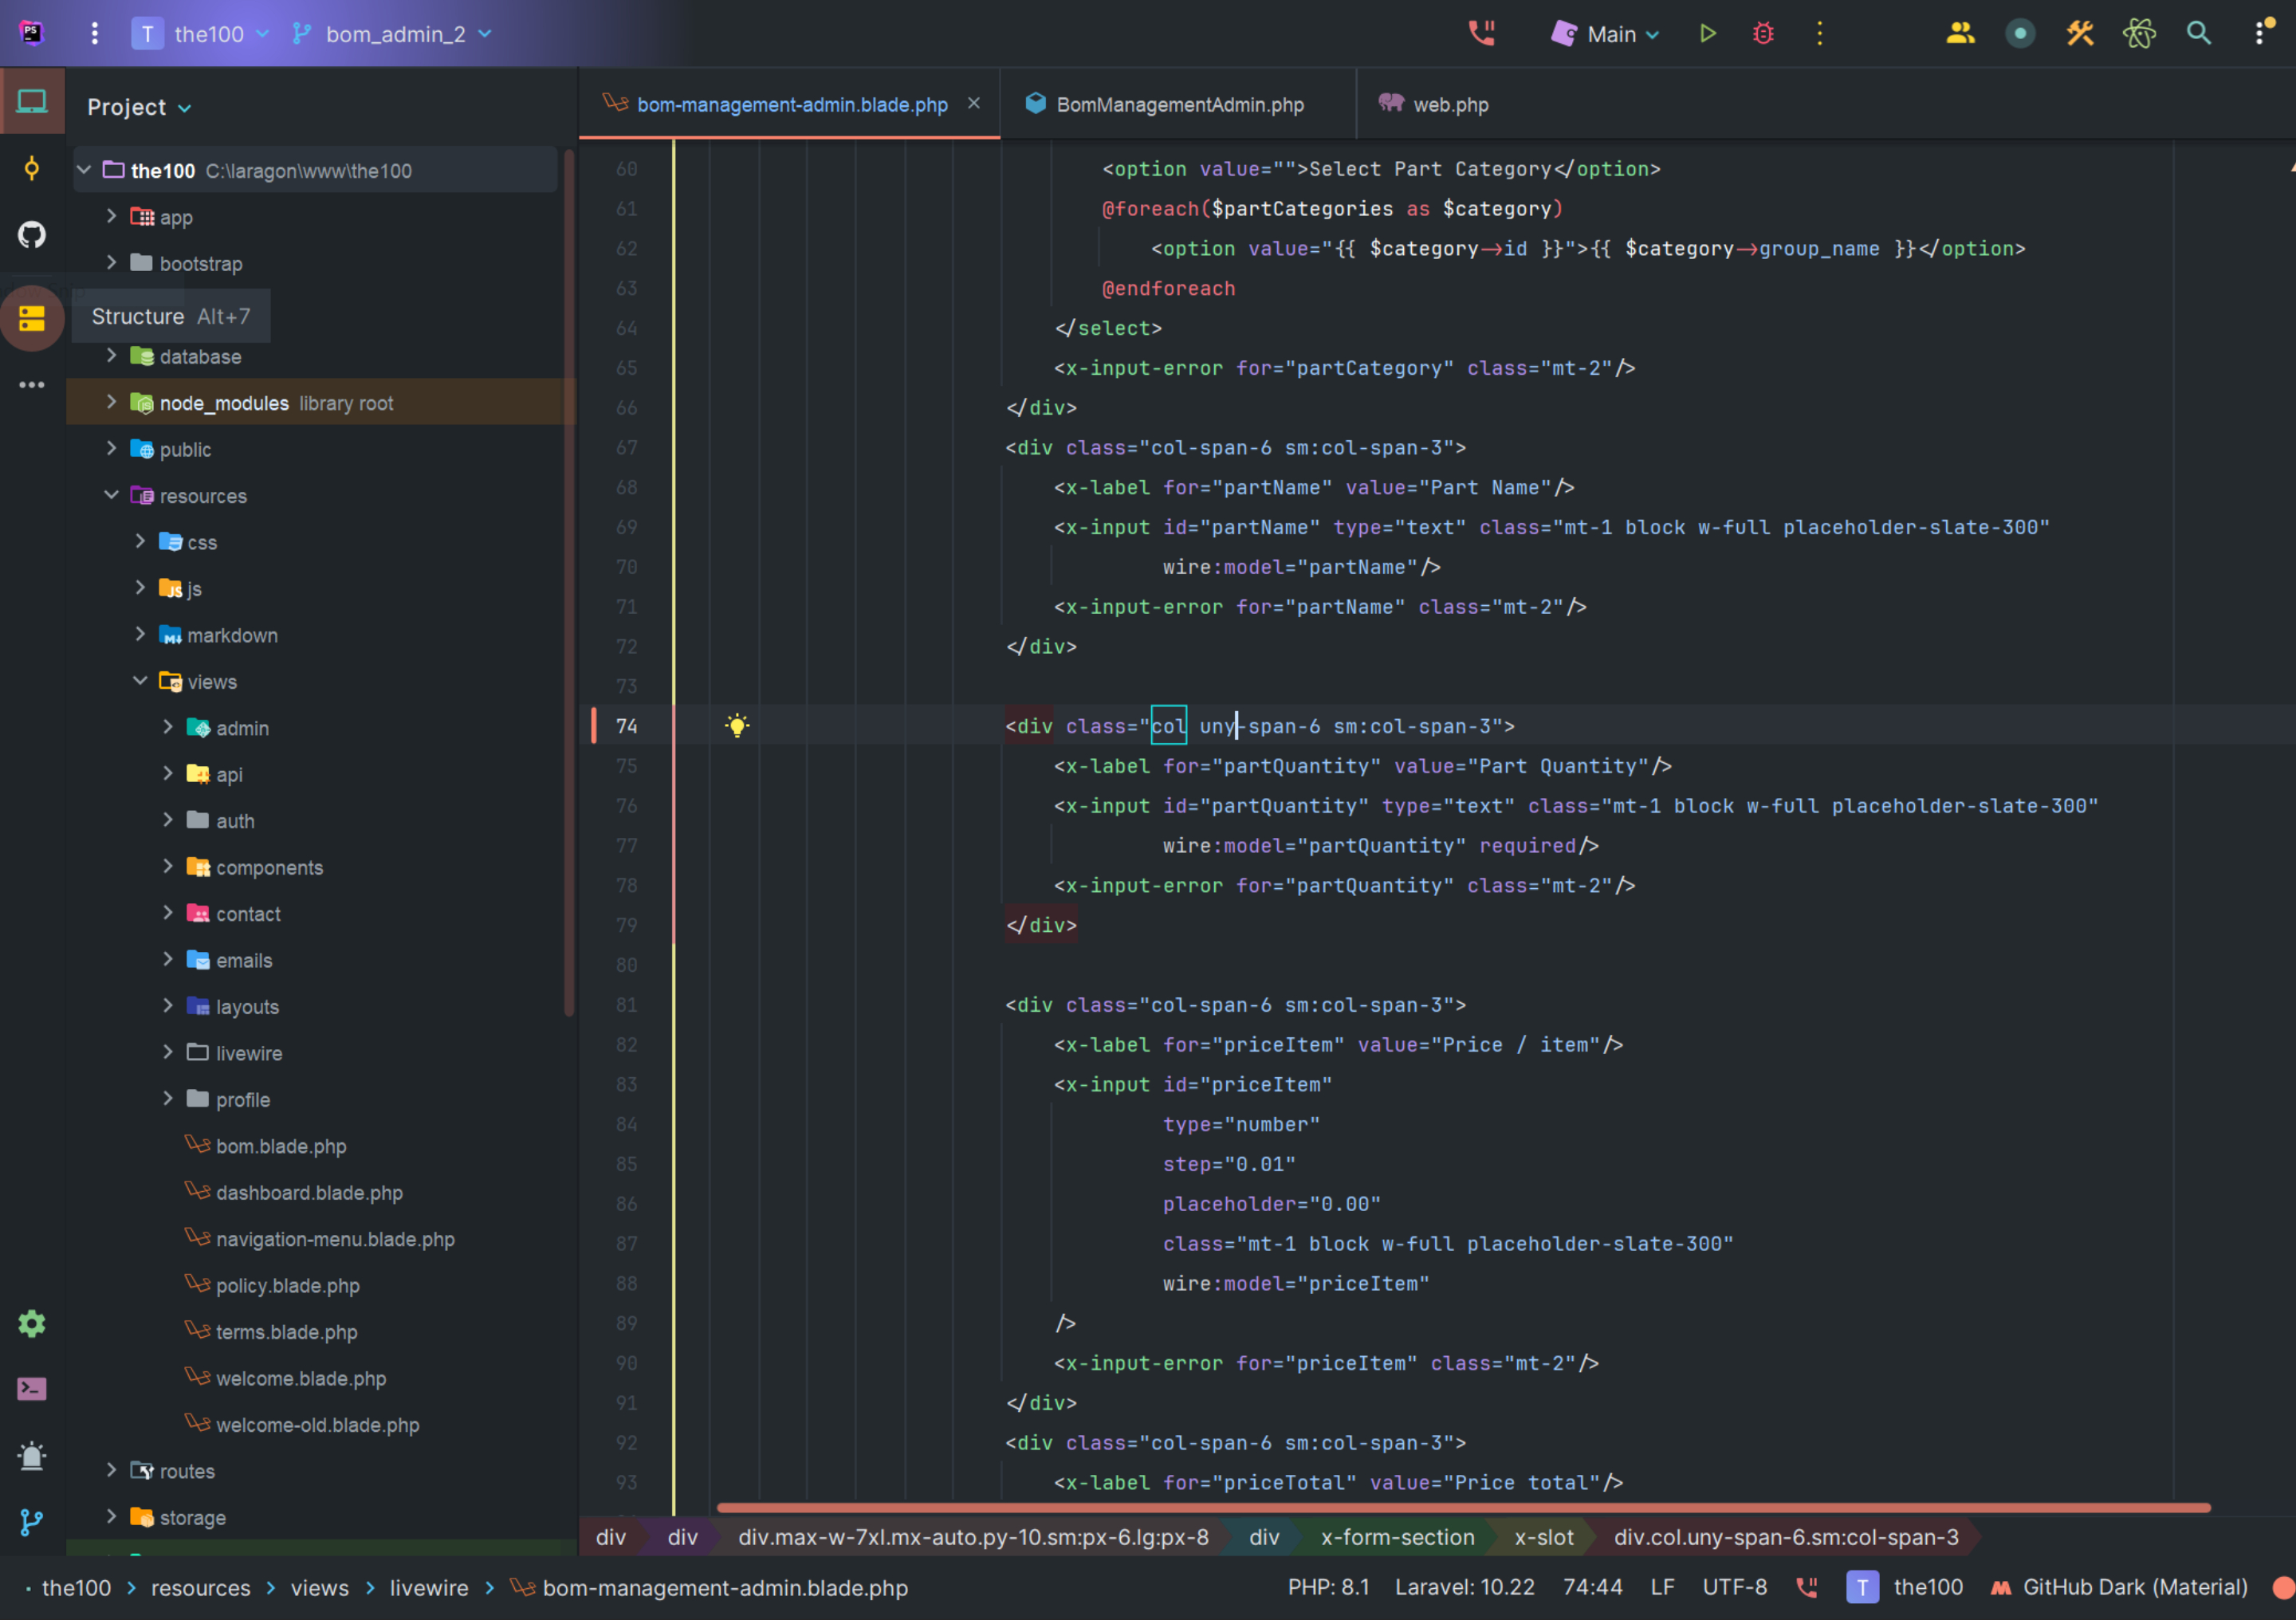Collapse the resources folder

click(x=112, y=495)
